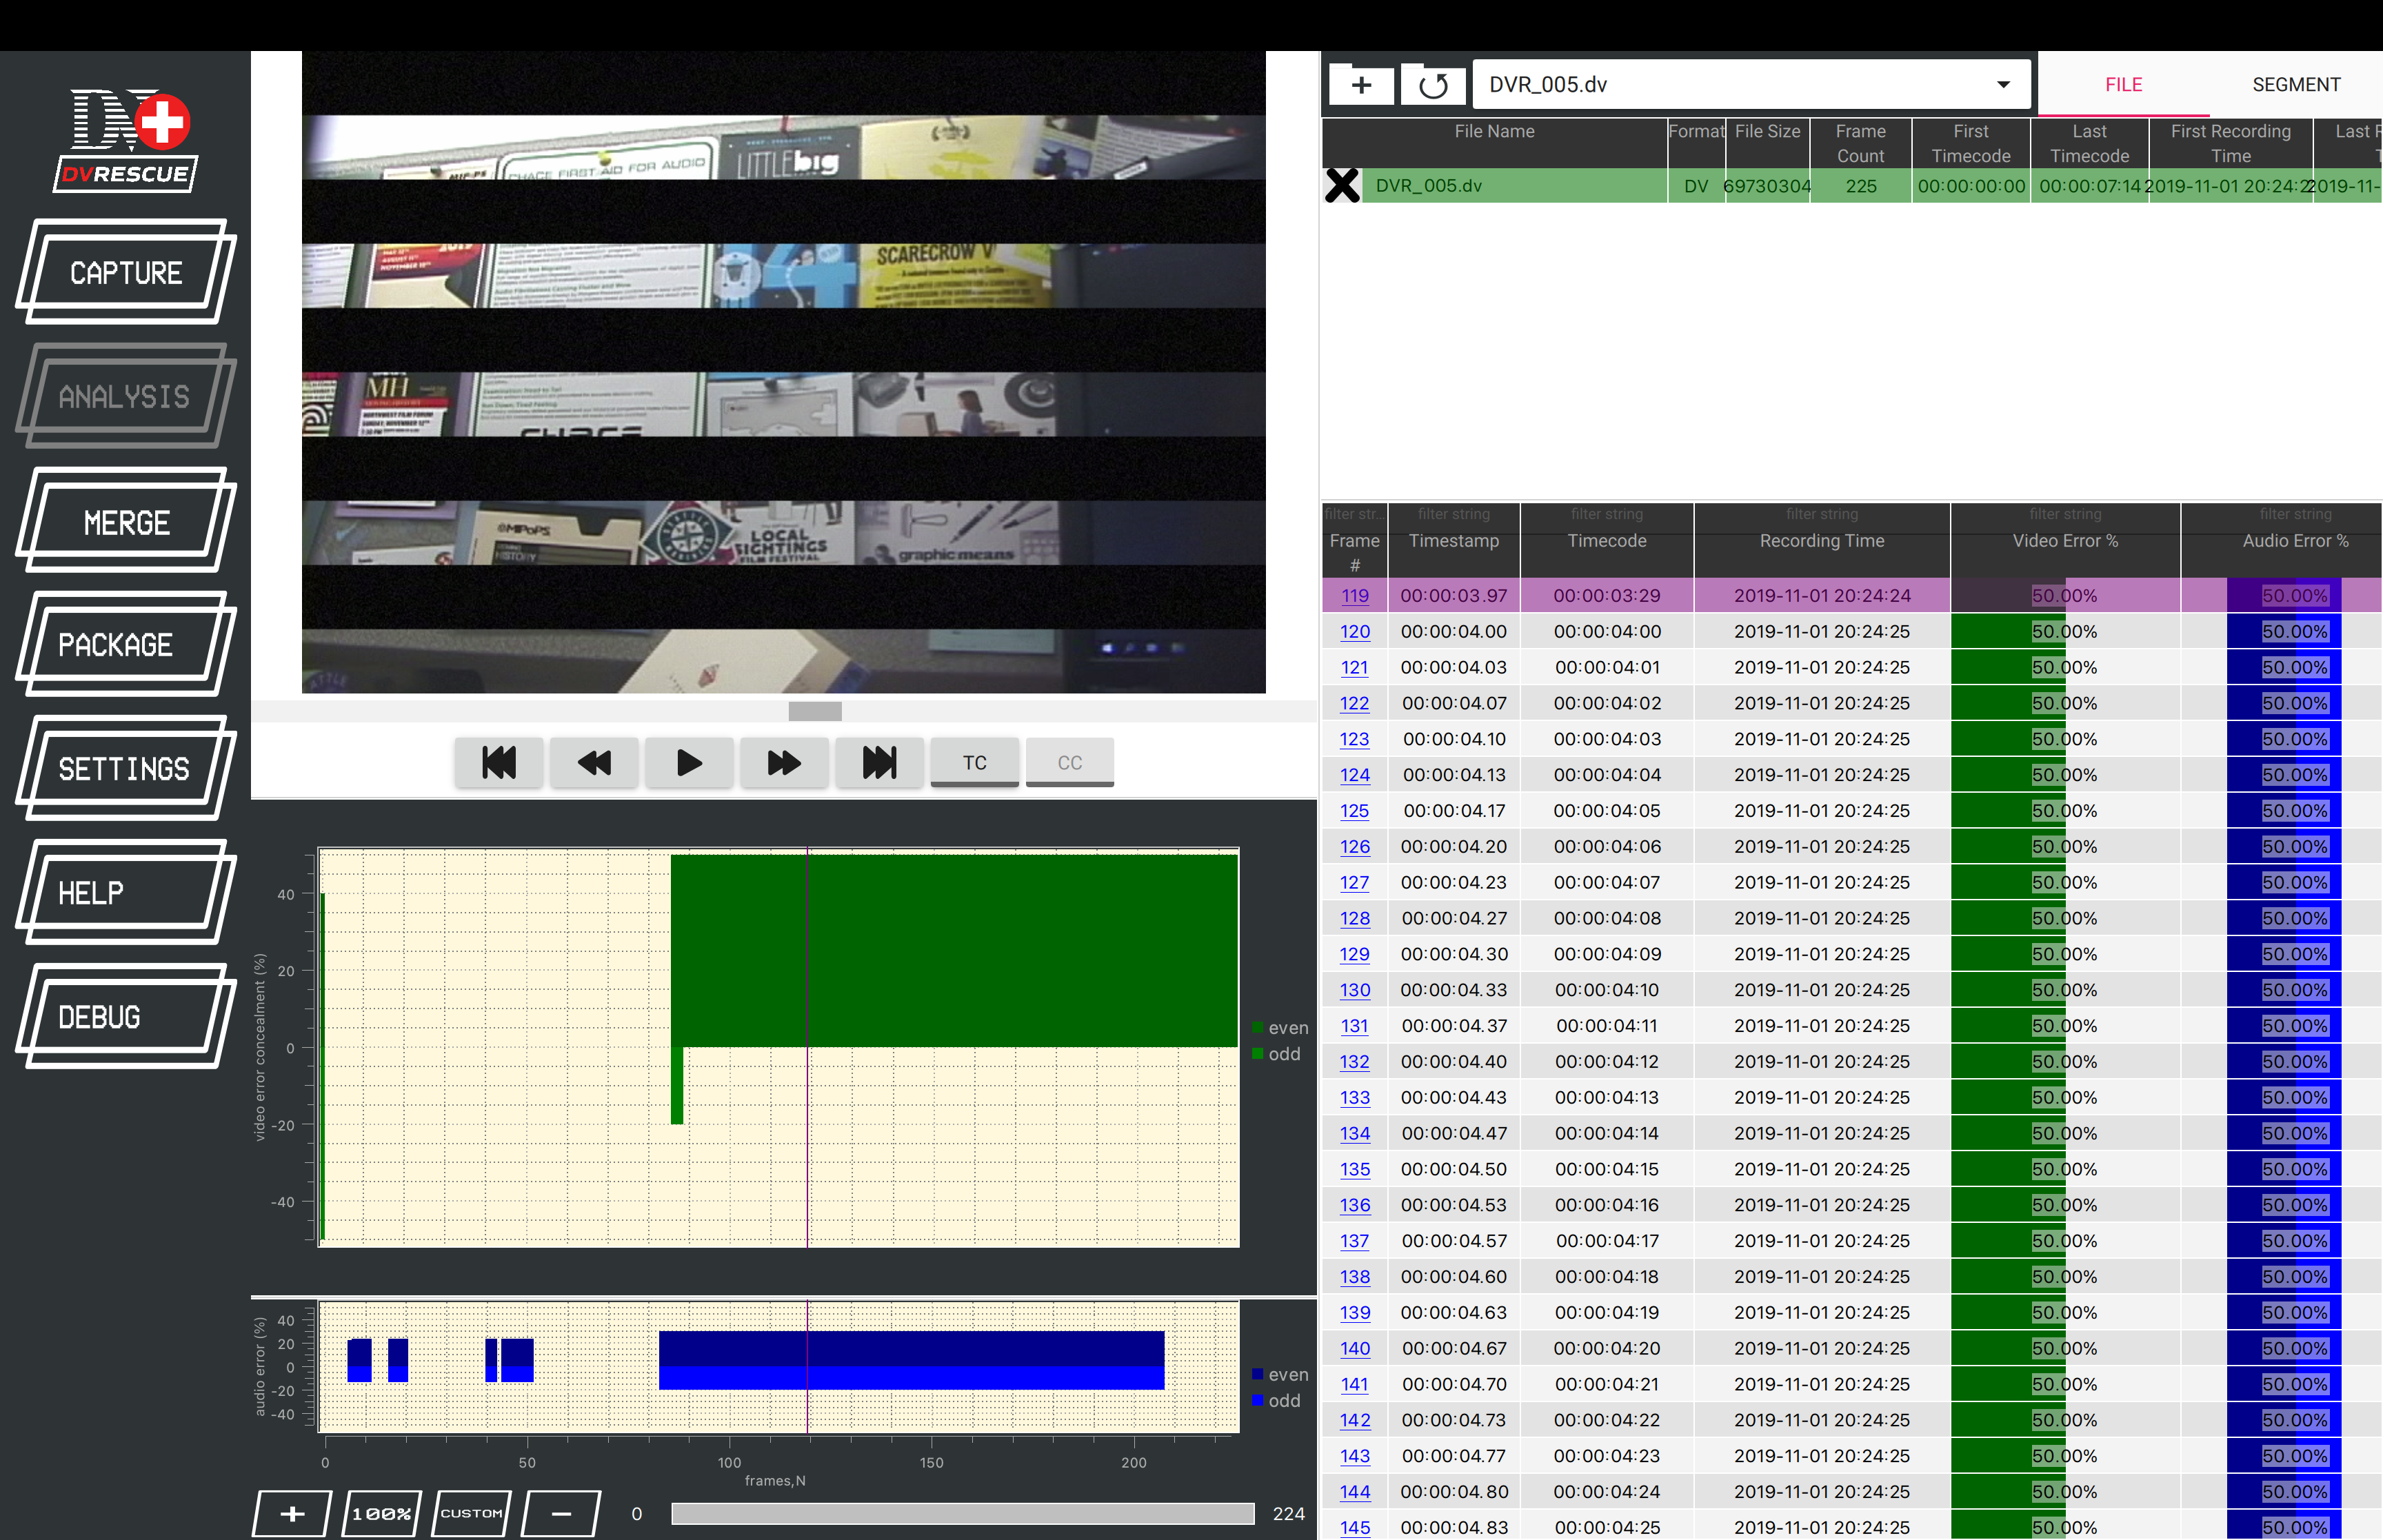Screen dimensions: 2383x1540
Task: Open the DEBUG section in sidebar
Action: 126,1017
